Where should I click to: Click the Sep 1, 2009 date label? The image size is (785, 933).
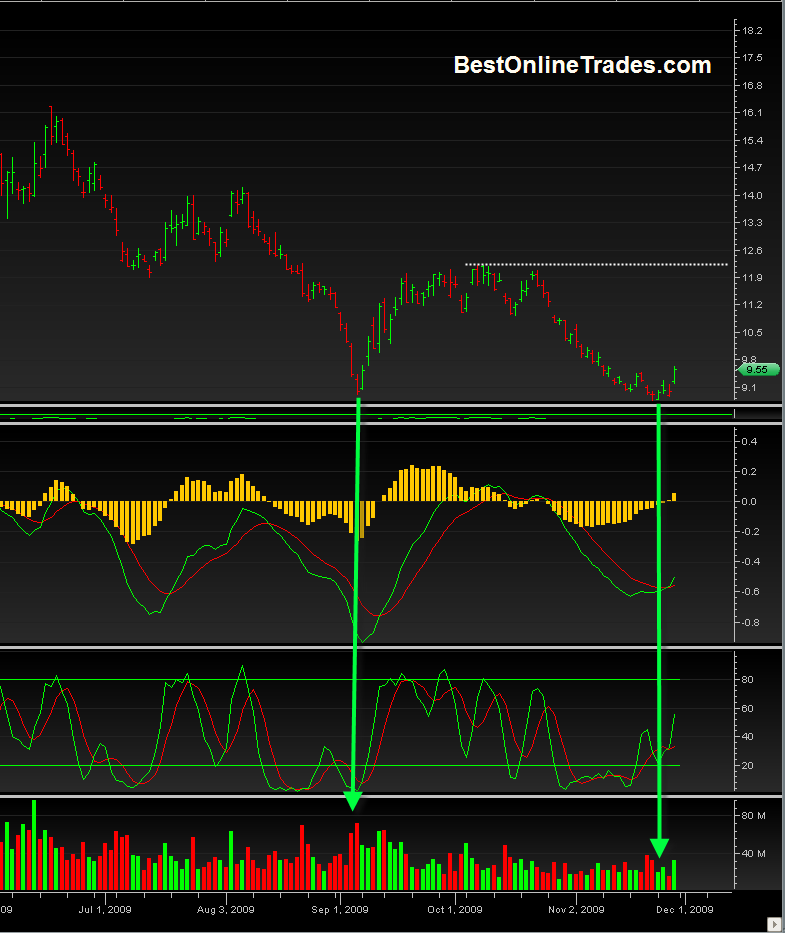tap(340, 909)
